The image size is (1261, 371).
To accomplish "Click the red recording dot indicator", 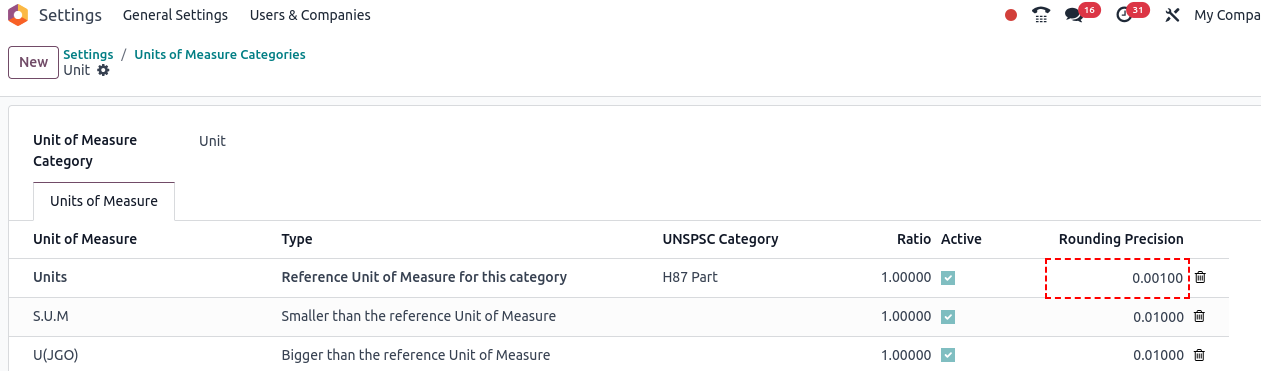I will [x=1010, y=15].
